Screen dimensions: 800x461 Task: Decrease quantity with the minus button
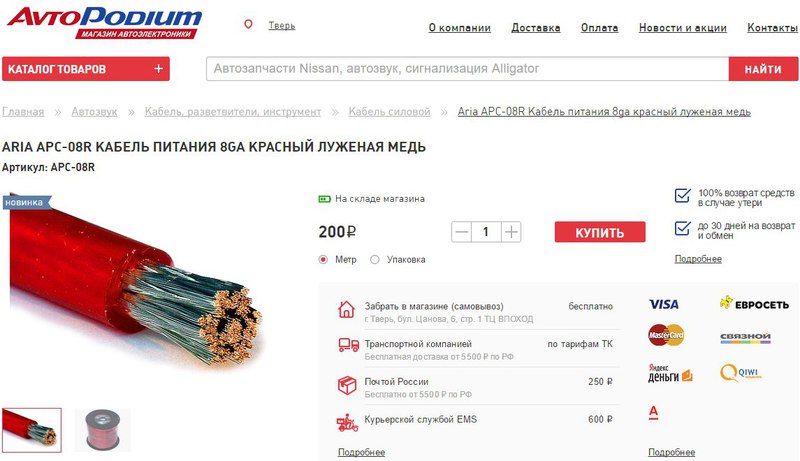click(x=461, y=232)
